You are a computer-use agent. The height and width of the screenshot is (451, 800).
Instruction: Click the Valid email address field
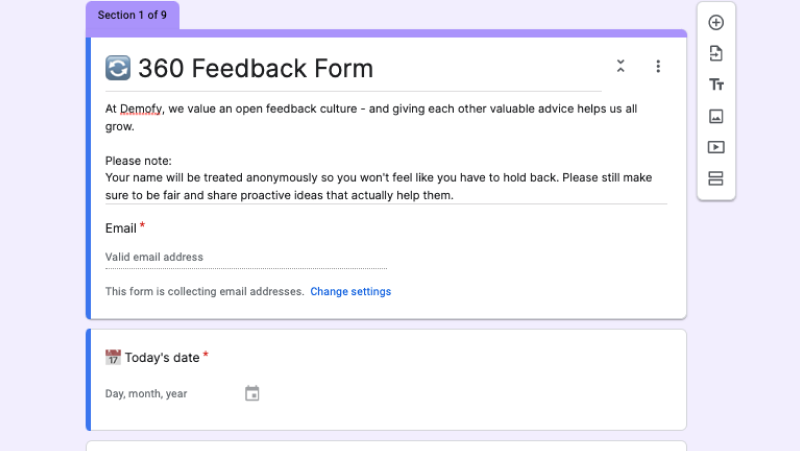coord(245,257)
